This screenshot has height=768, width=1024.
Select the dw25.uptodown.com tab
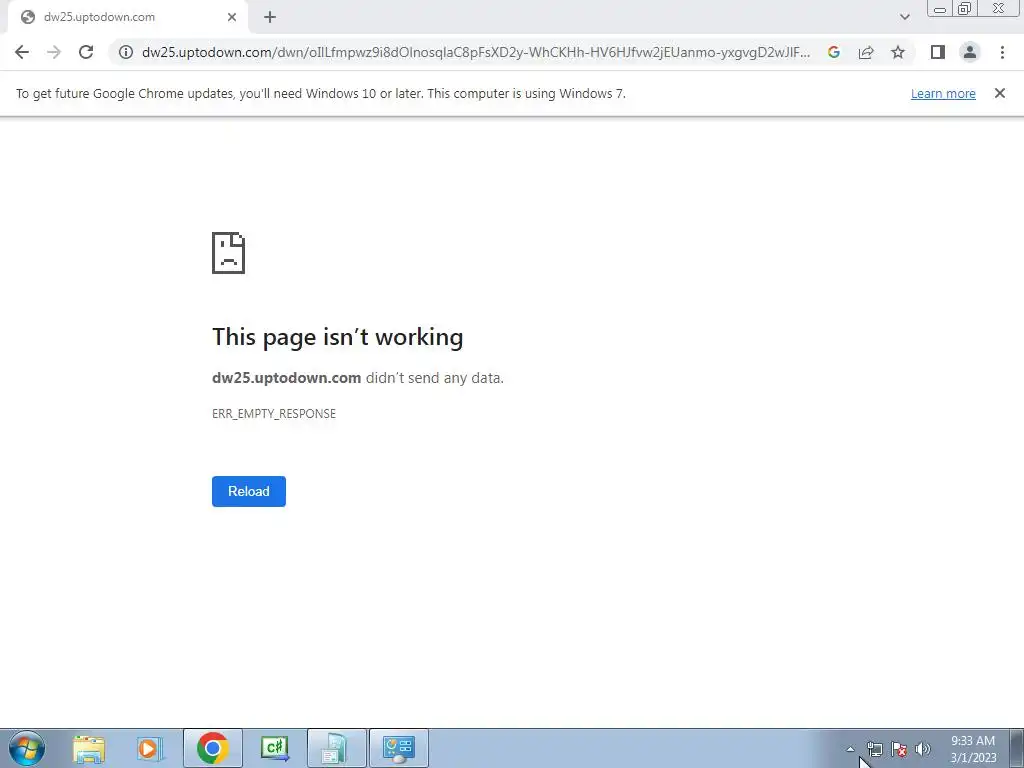point(128,18)
